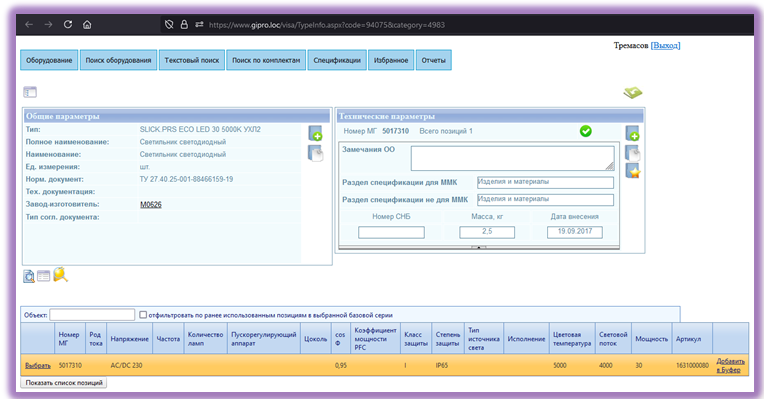
Task: Click type value SLICK.PRS ECO LED 30 5000K УХЛ2
Action: coord(200,130)
